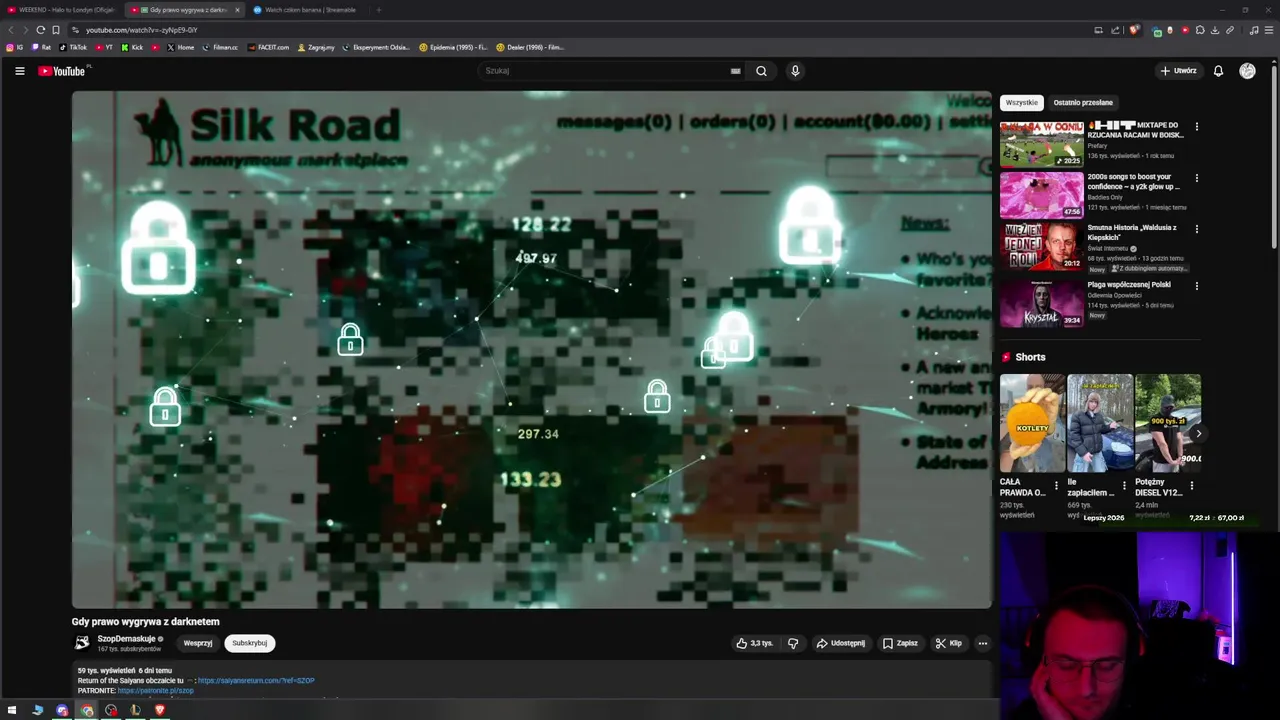Screen dimensions: 1280x720
Task: Open Windows Start menu
Action: tap(12, 710)
